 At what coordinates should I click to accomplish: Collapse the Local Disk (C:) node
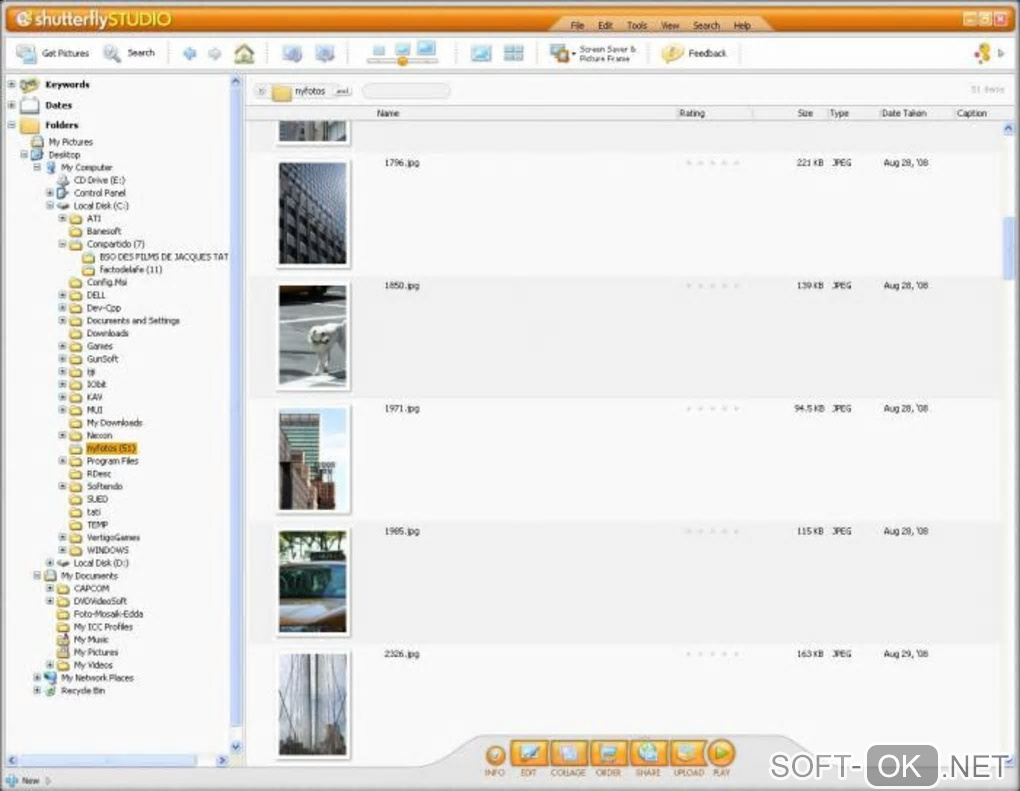coord(50,206)
